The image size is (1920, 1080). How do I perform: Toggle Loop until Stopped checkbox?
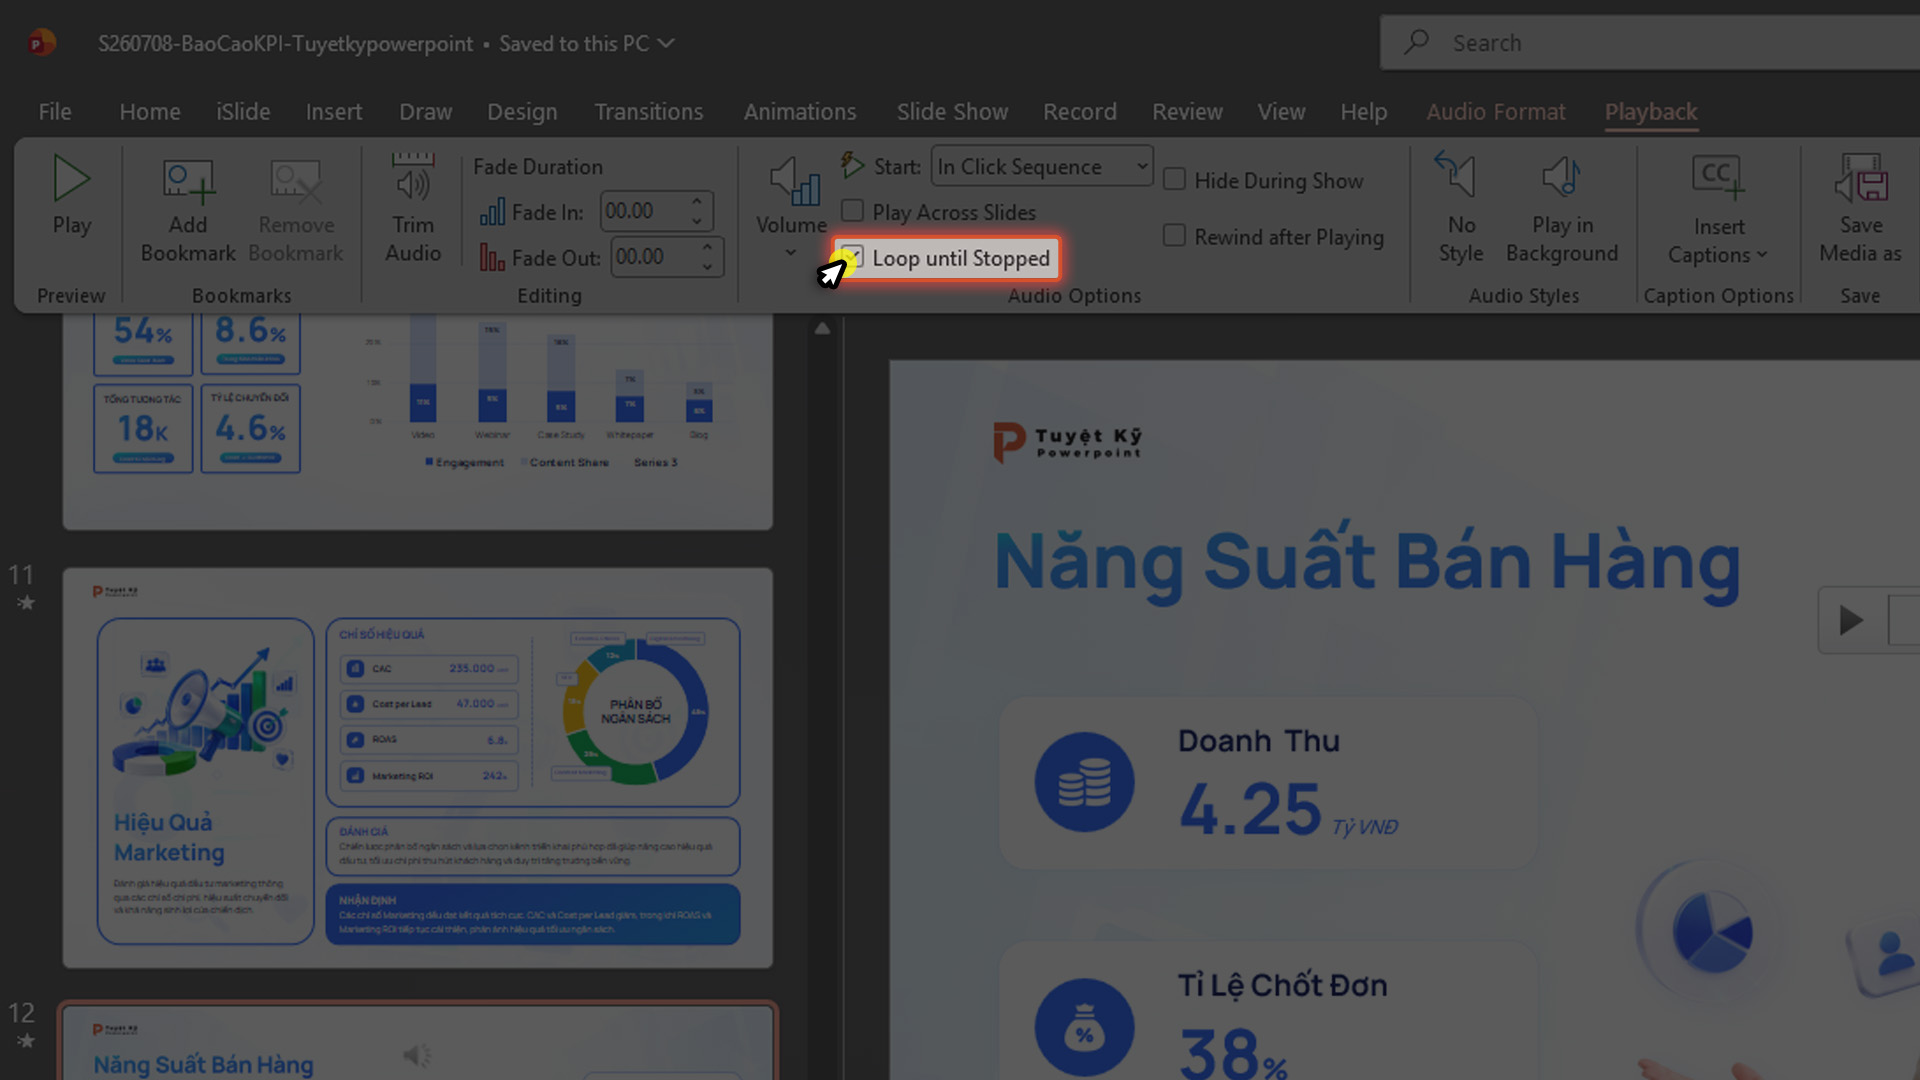tap(852, 258)
